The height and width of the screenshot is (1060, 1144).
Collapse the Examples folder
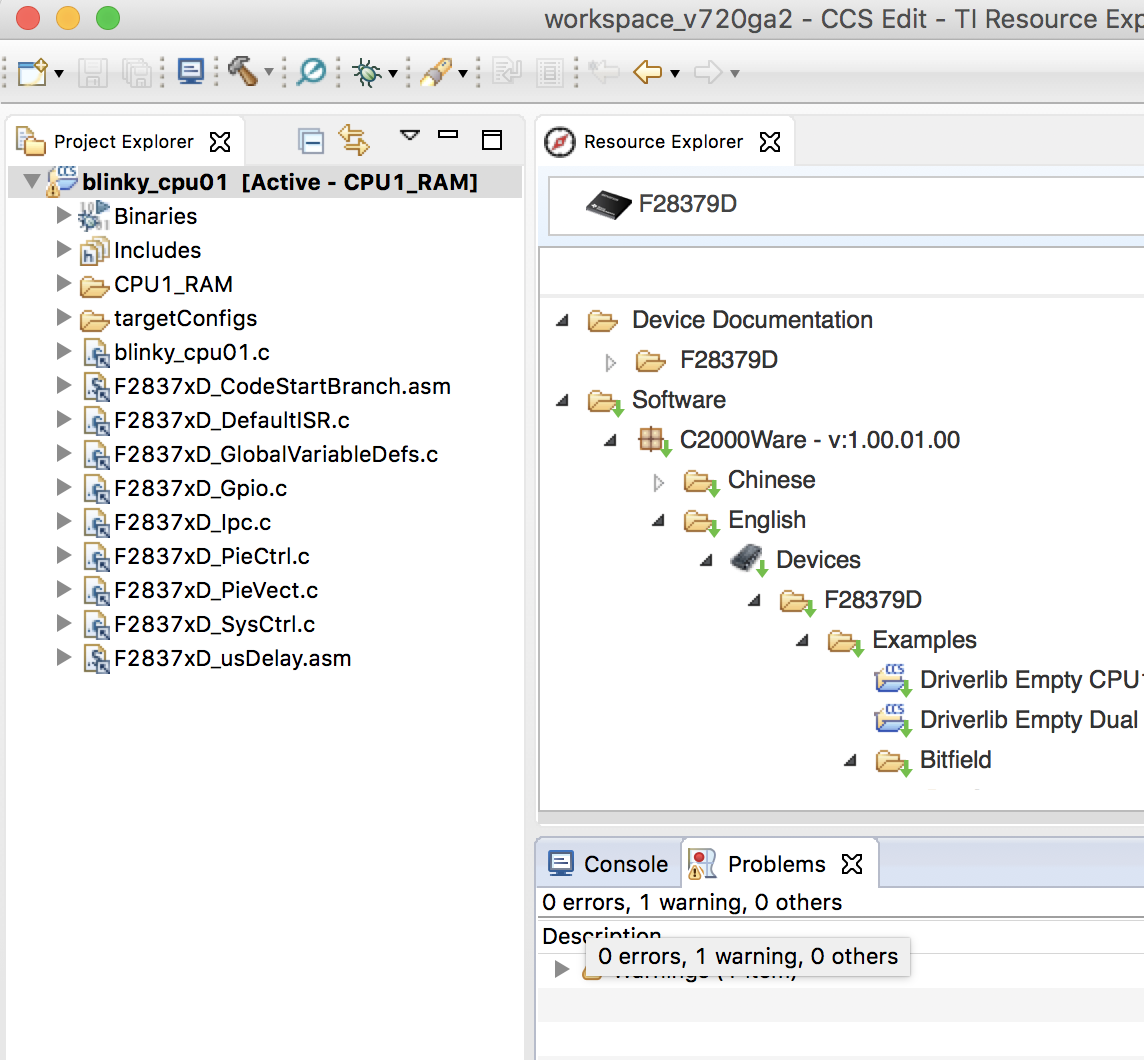[802, 641]
